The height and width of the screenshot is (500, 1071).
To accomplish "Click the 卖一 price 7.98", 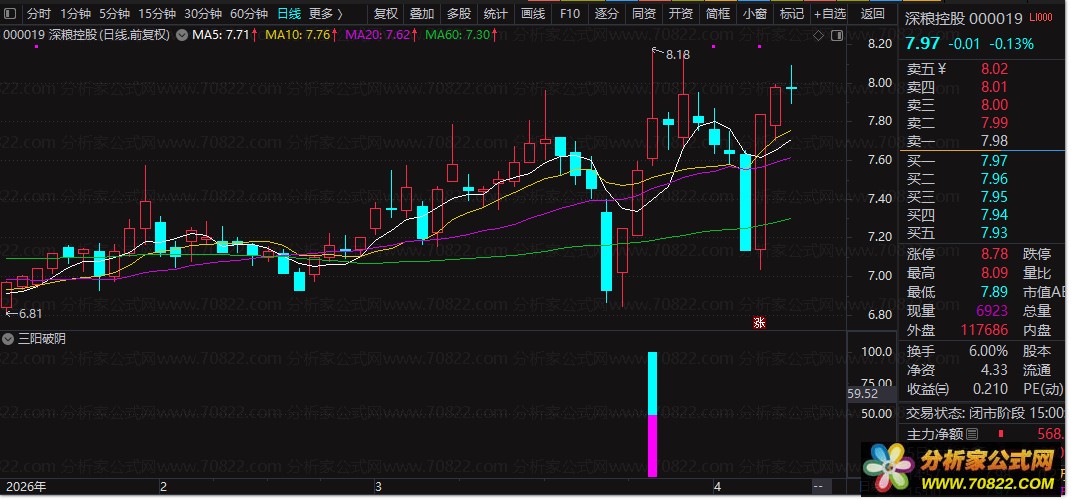I will pyautogui.click(x=994, y=141).
